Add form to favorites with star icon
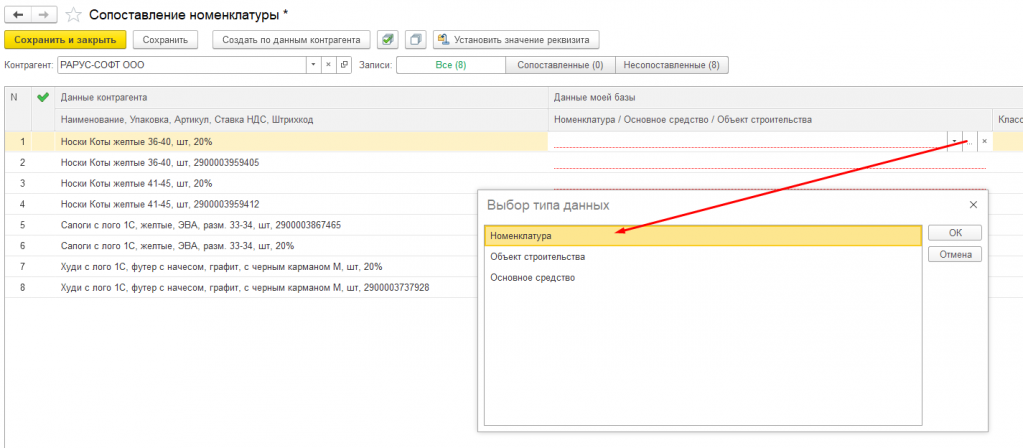The image size is (1023, 448). click(74, 15)
